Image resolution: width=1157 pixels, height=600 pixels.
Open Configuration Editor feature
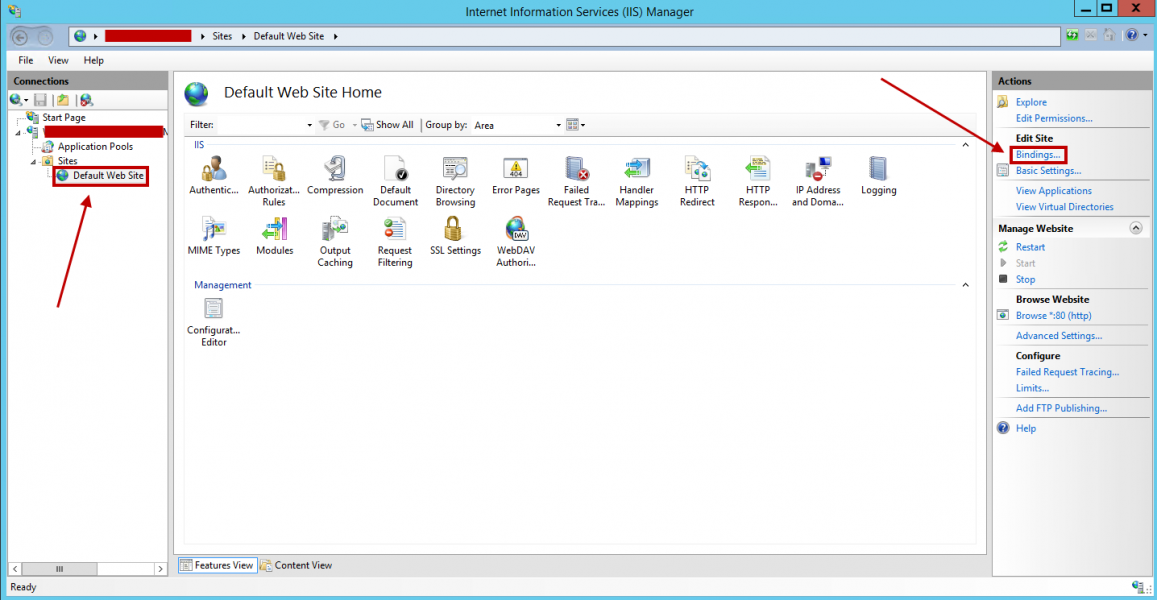coord(213,322)
